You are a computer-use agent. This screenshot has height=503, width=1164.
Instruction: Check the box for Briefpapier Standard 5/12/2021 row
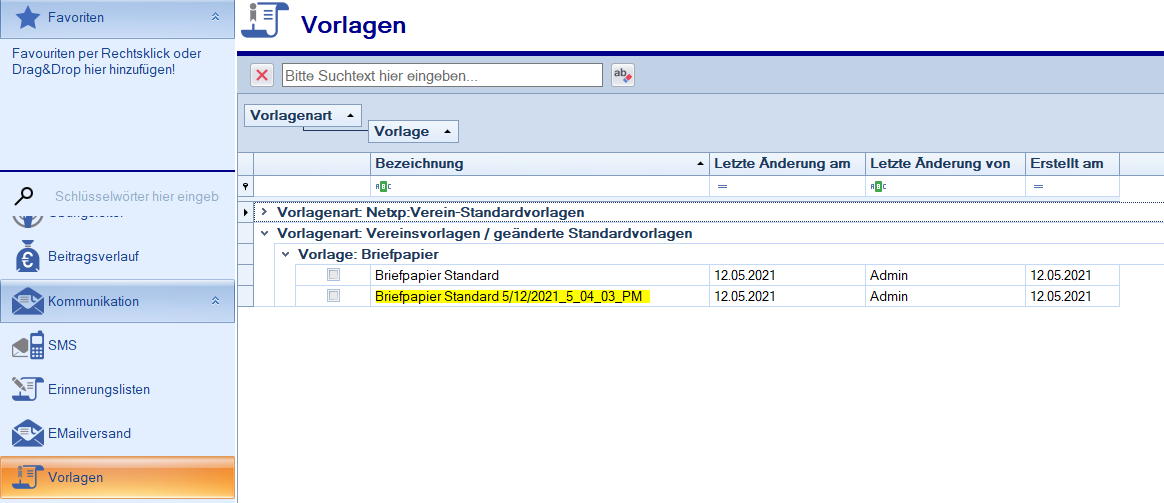(x=334, y=296)
